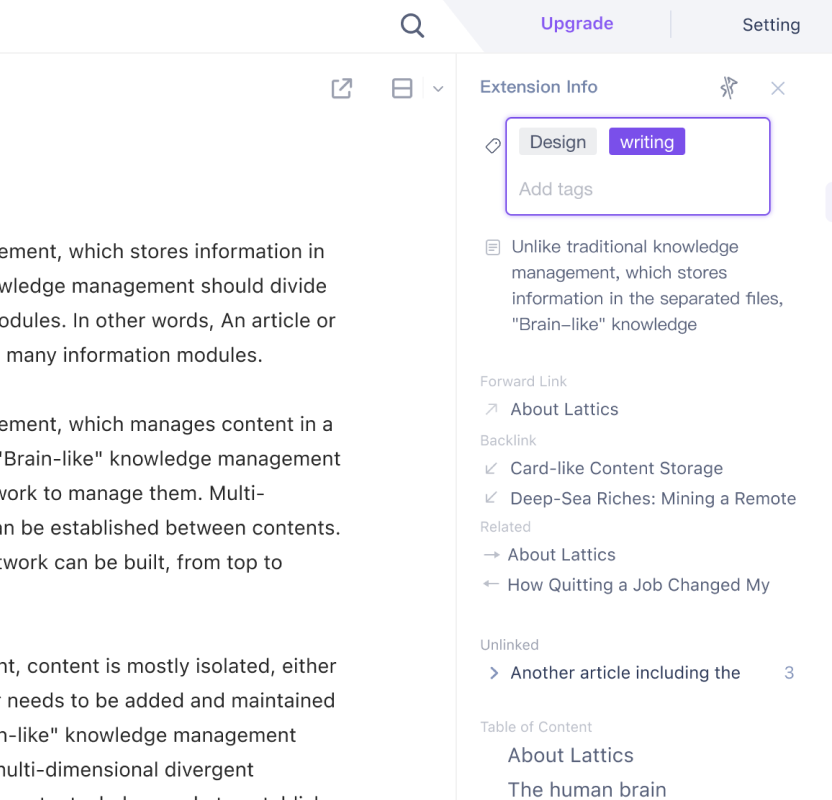Unpin the Extension Info panel
832x800 pixels.
[729, 88]
